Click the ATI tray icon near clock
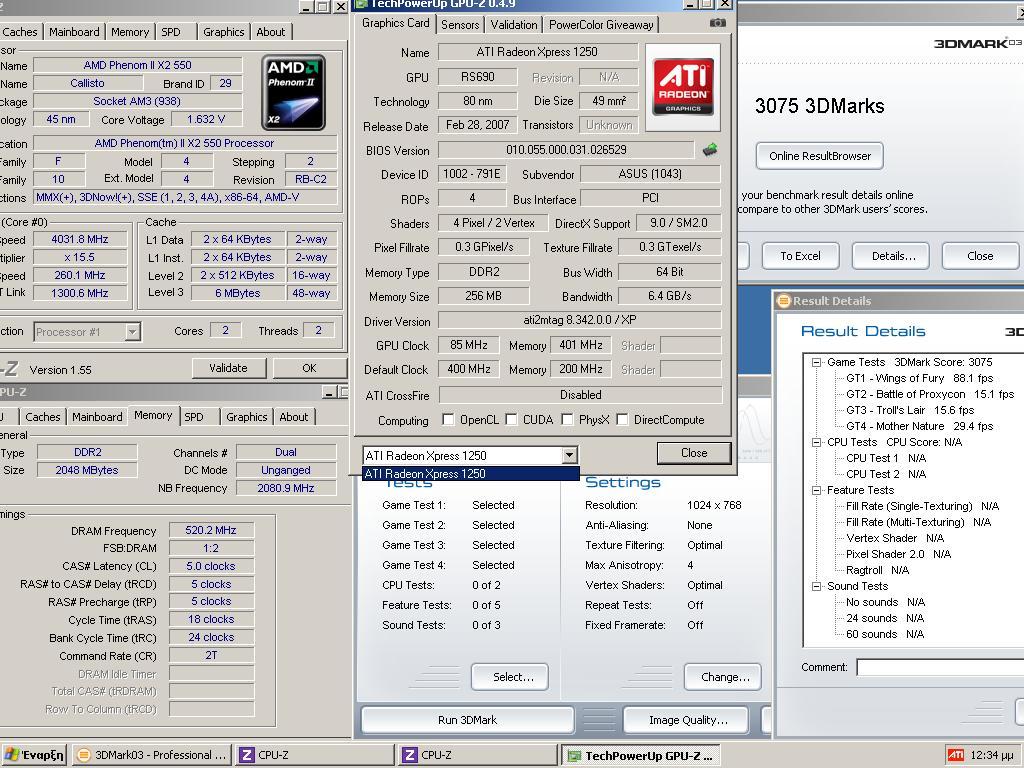 pos(955,755)
